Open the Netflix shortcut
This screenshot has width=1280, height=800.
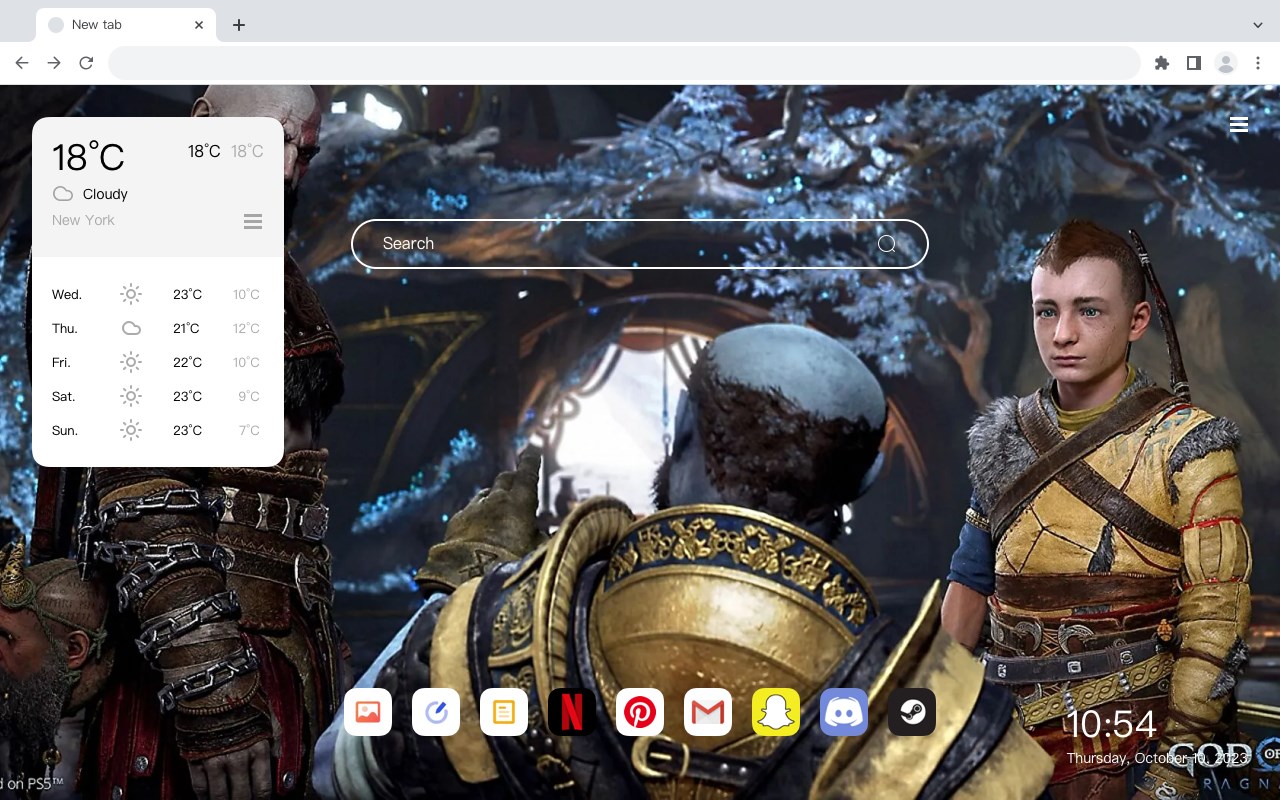click(x=572, y=712)
